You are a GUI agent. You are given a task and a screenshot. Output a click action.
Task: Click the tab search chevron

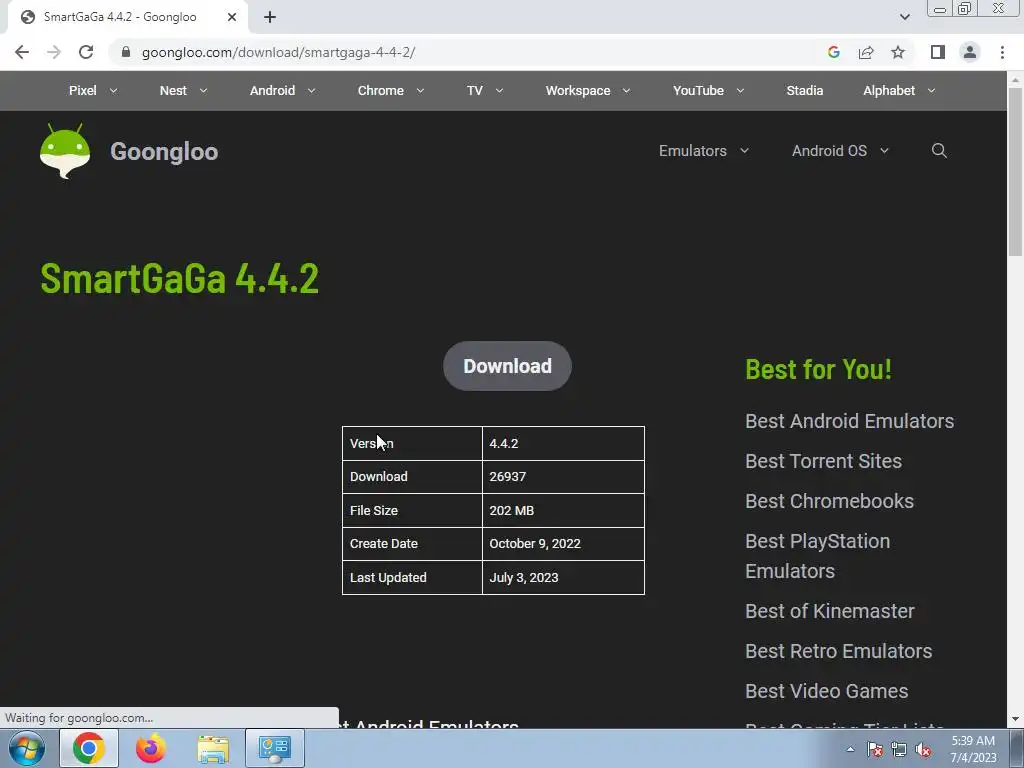904,17
